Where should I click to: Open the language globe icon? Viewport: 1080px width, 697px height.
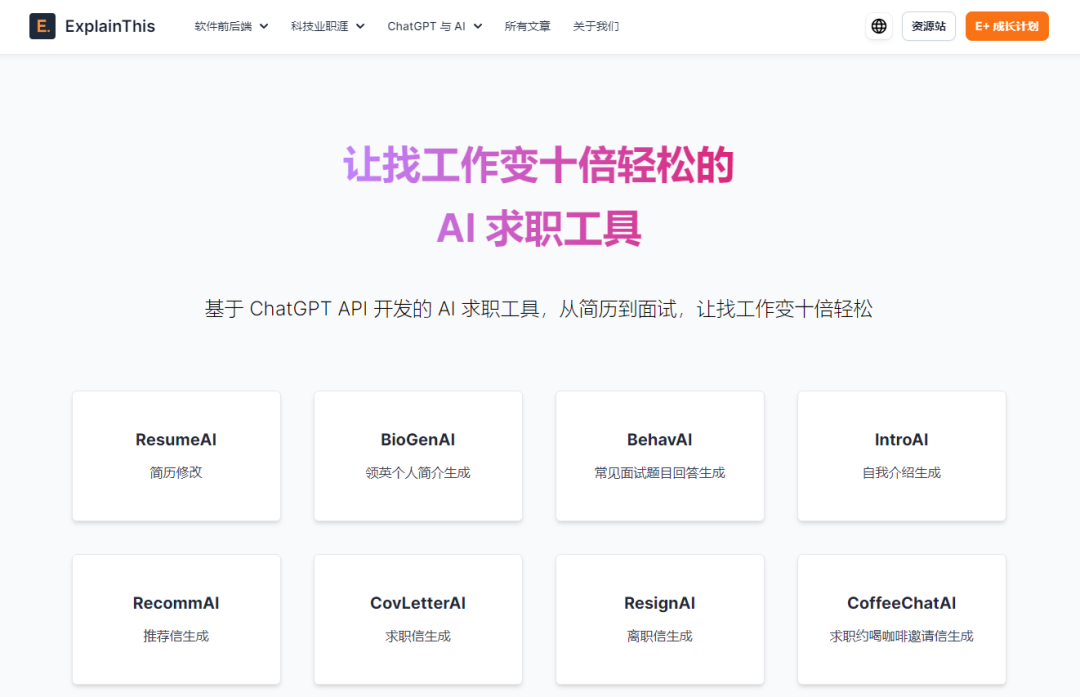[879, 26]
